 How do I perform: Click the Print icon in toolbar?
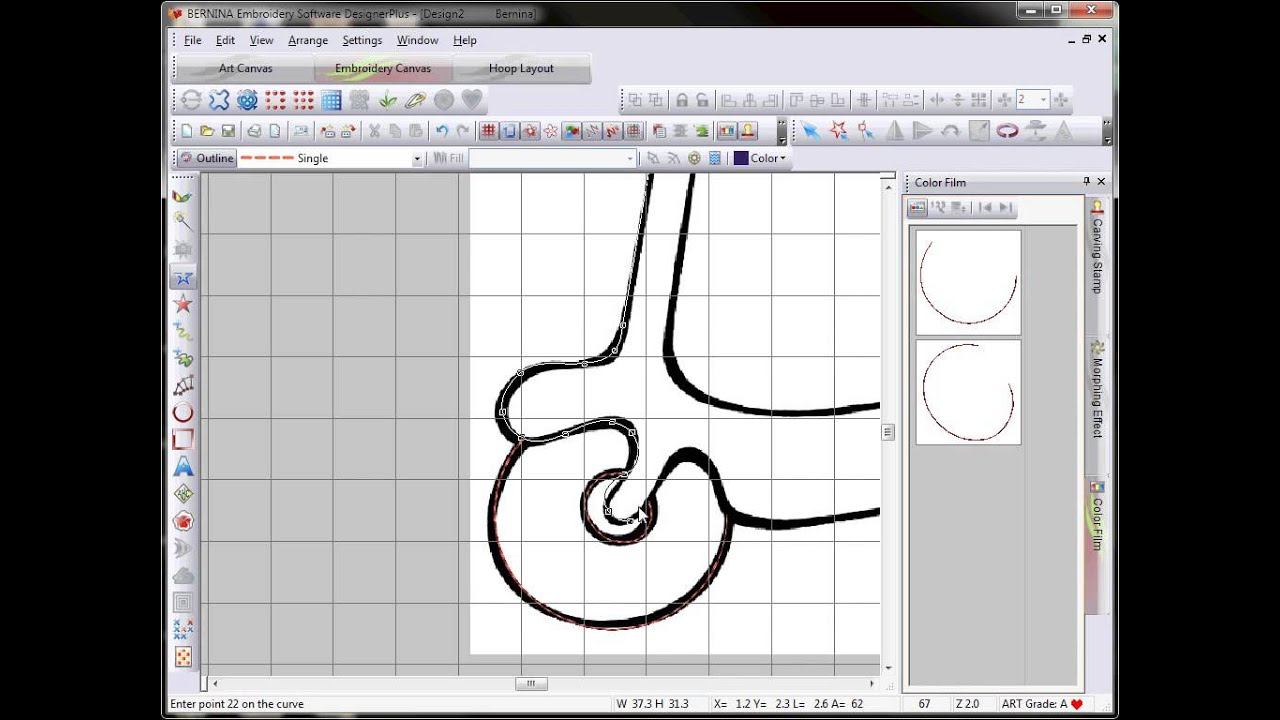[x=254, y=131]
